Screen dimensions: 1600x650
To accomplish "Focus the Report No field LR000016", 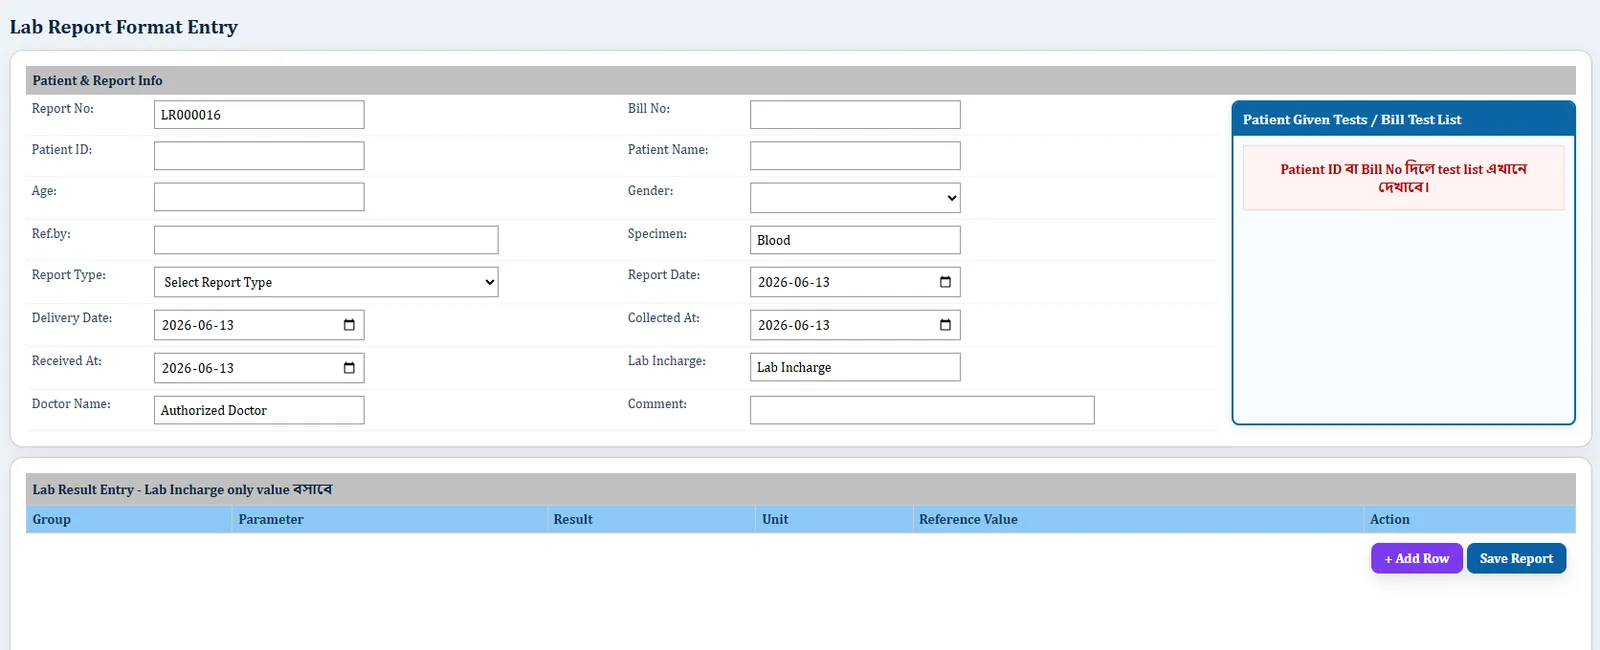I will click(x=259, y=115).
